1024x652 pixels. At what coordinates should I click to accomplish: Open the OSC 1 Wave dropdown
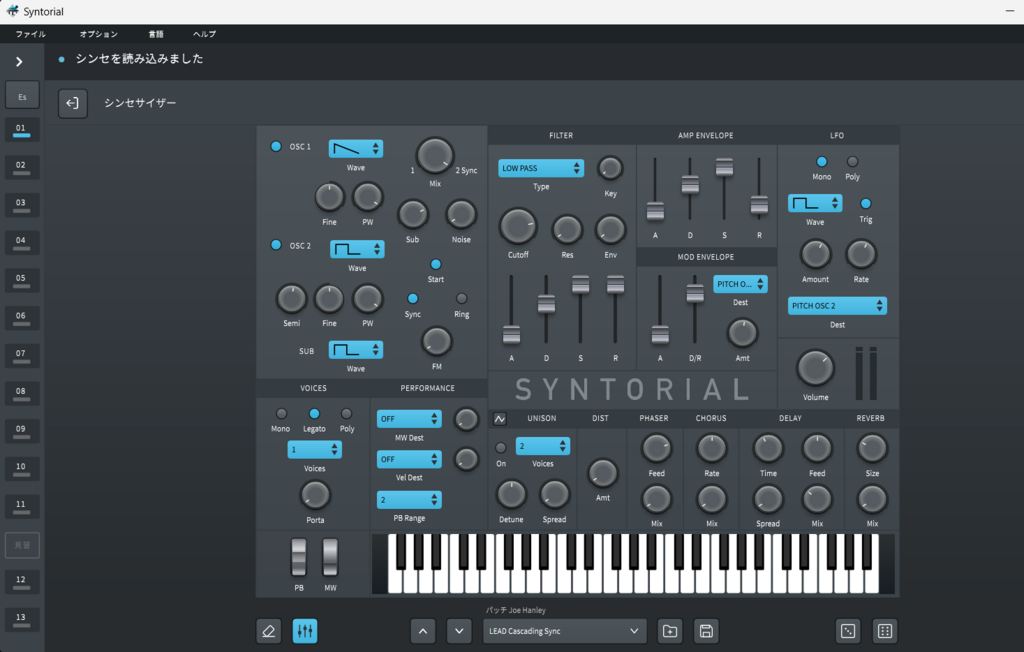(356, 149)
